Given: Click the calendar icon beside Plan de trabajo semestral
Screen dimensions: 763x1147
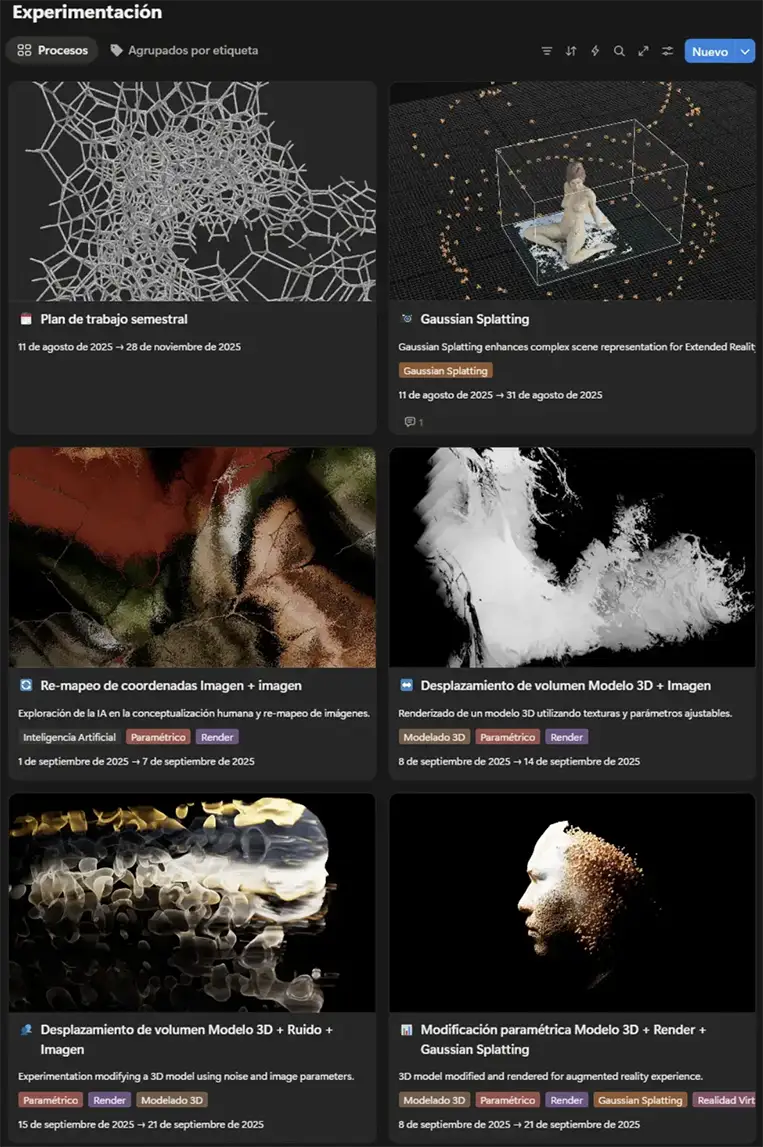Looking at the screenshot, I should [26, 319].
